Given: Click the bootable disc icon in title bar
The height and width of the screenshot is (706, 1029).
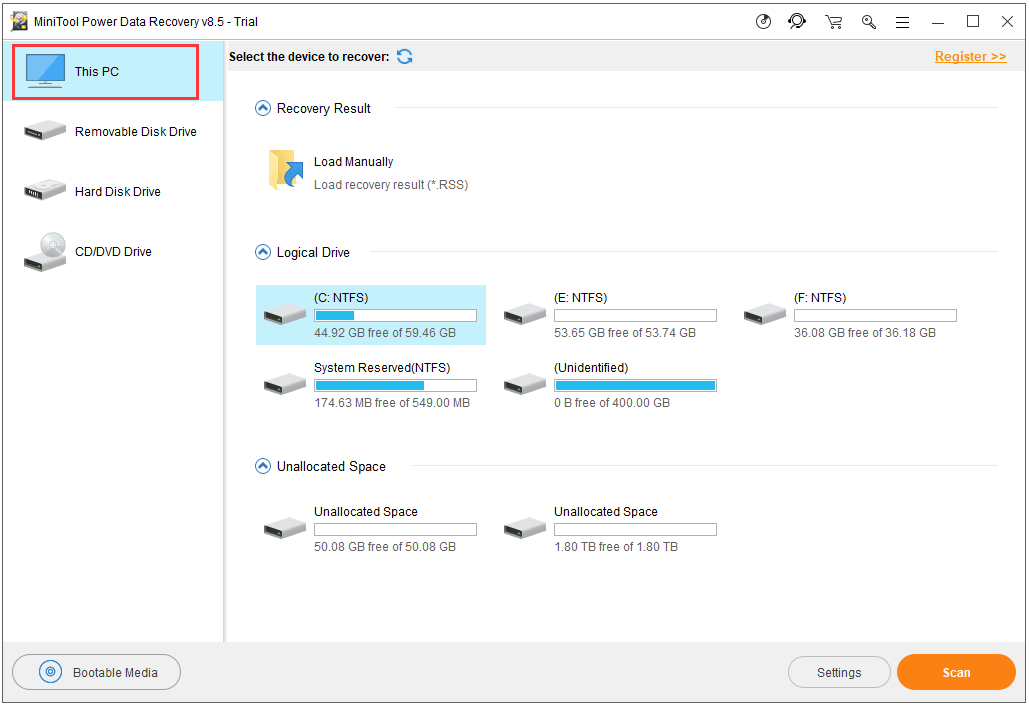Looking at the screenshot, I should click(763, 22).
